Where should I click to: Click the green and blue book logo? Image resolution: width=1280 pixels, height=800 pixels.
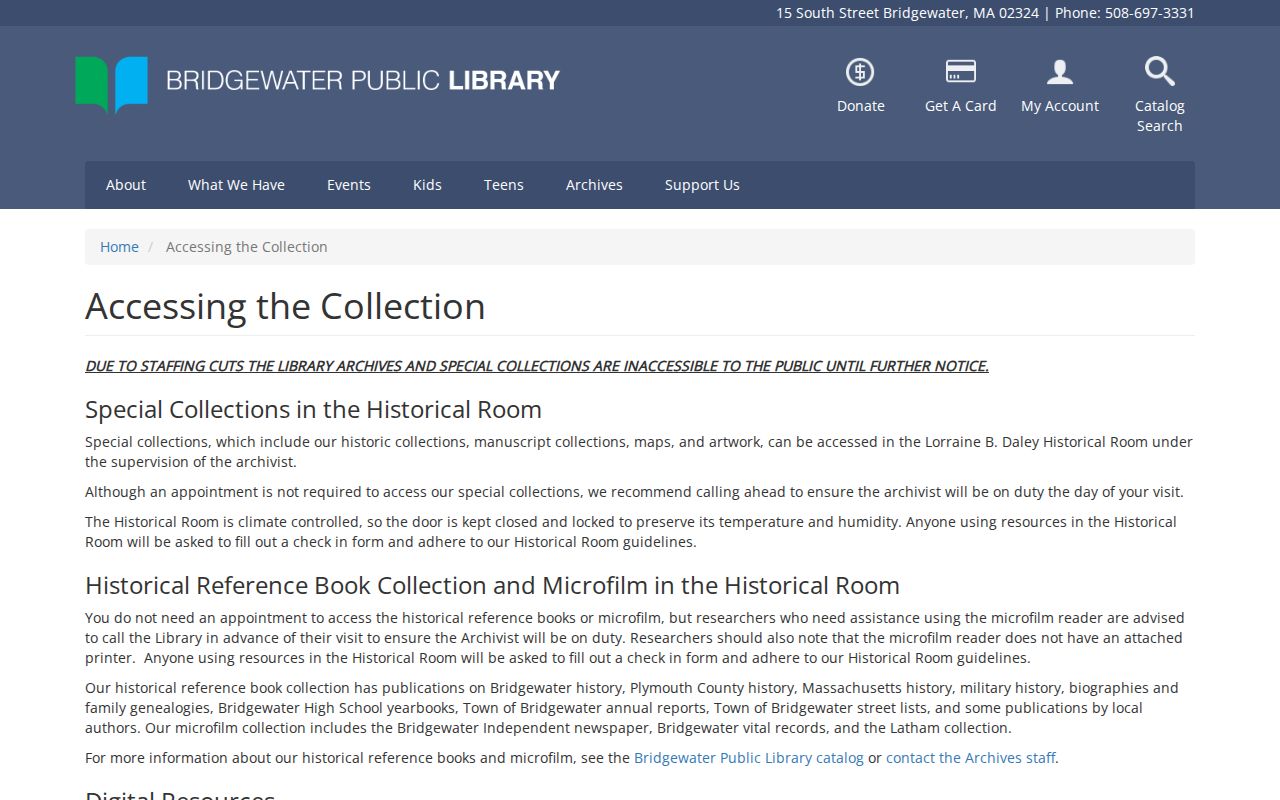click(112, 84)
